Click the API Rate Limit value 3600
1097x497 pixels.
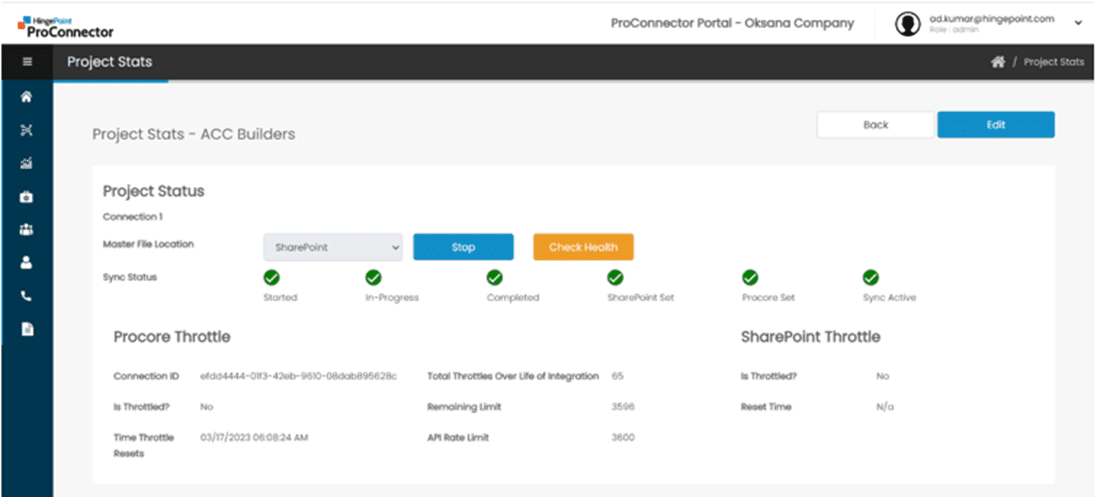pos(623,438)
